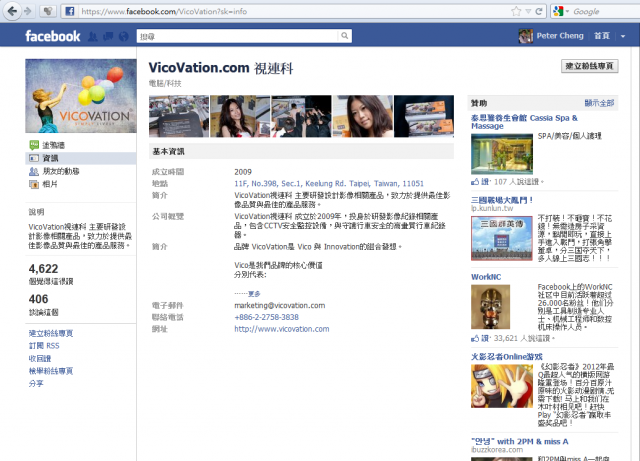Open fifth photo of orange product boxes
Image resolution: width=640 pixels, height=461 pixels.
[x=424, y=116]
